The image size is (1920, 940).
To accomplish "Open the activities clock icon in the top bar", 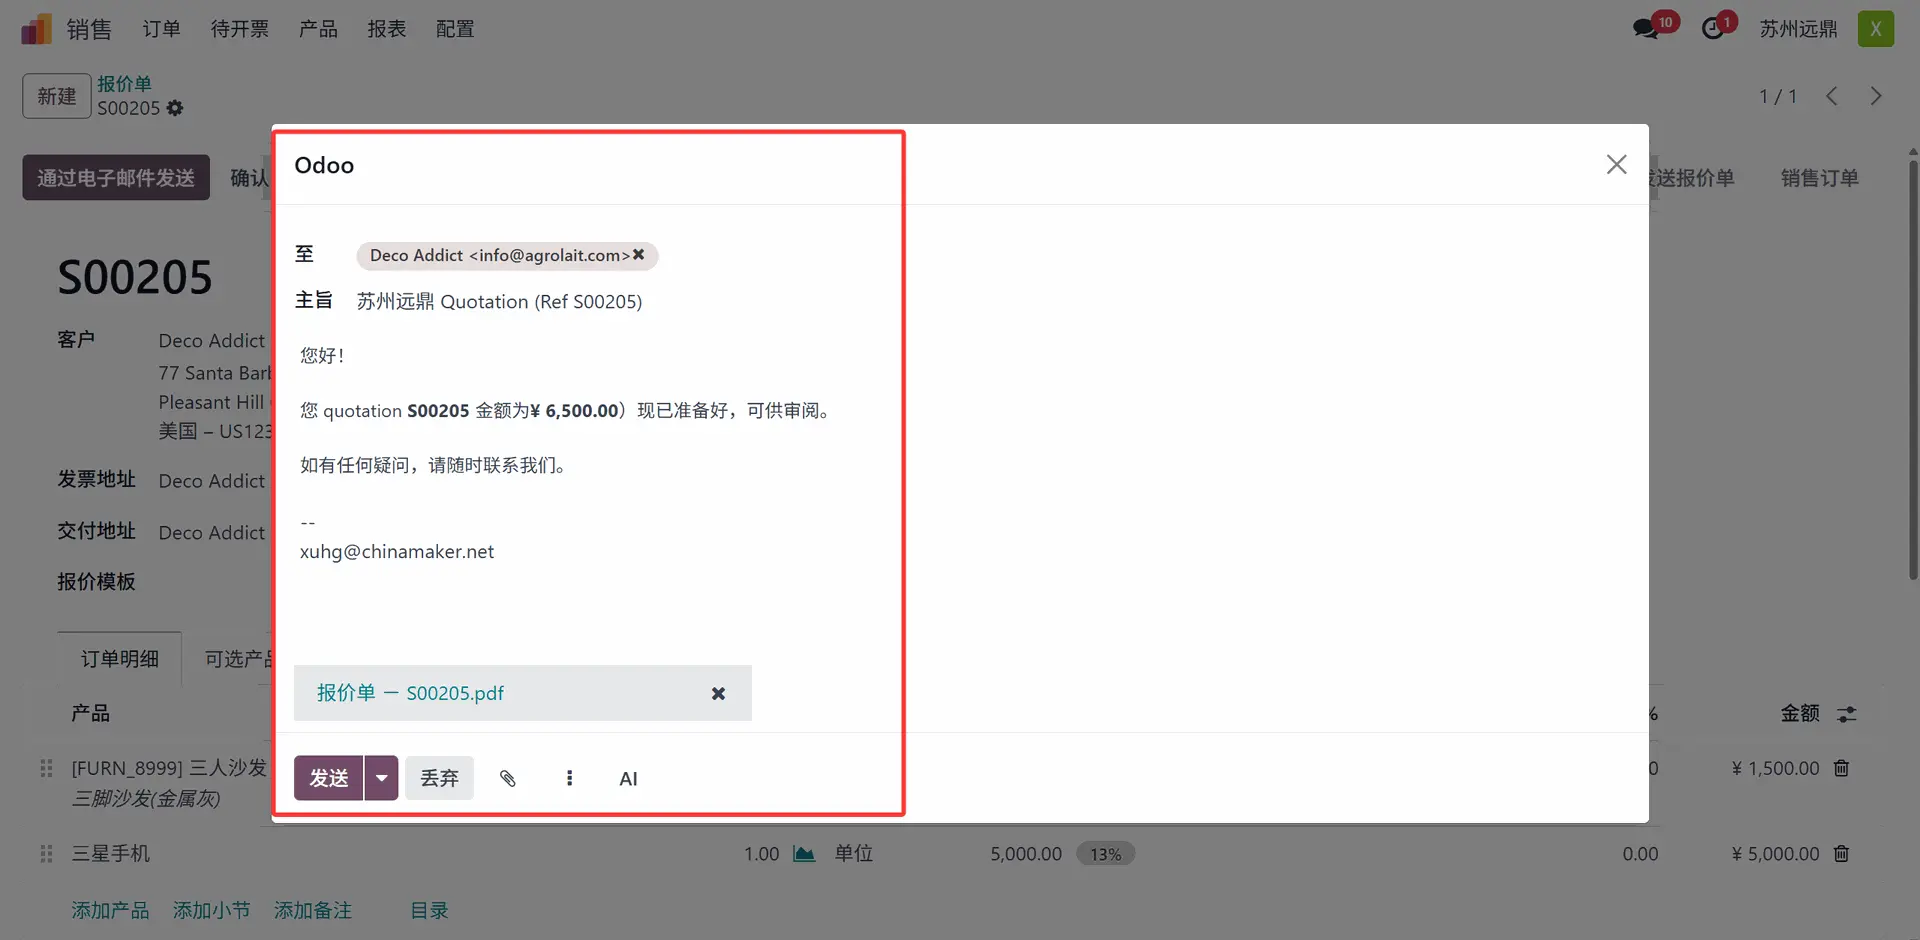I will click(1714, 29).
